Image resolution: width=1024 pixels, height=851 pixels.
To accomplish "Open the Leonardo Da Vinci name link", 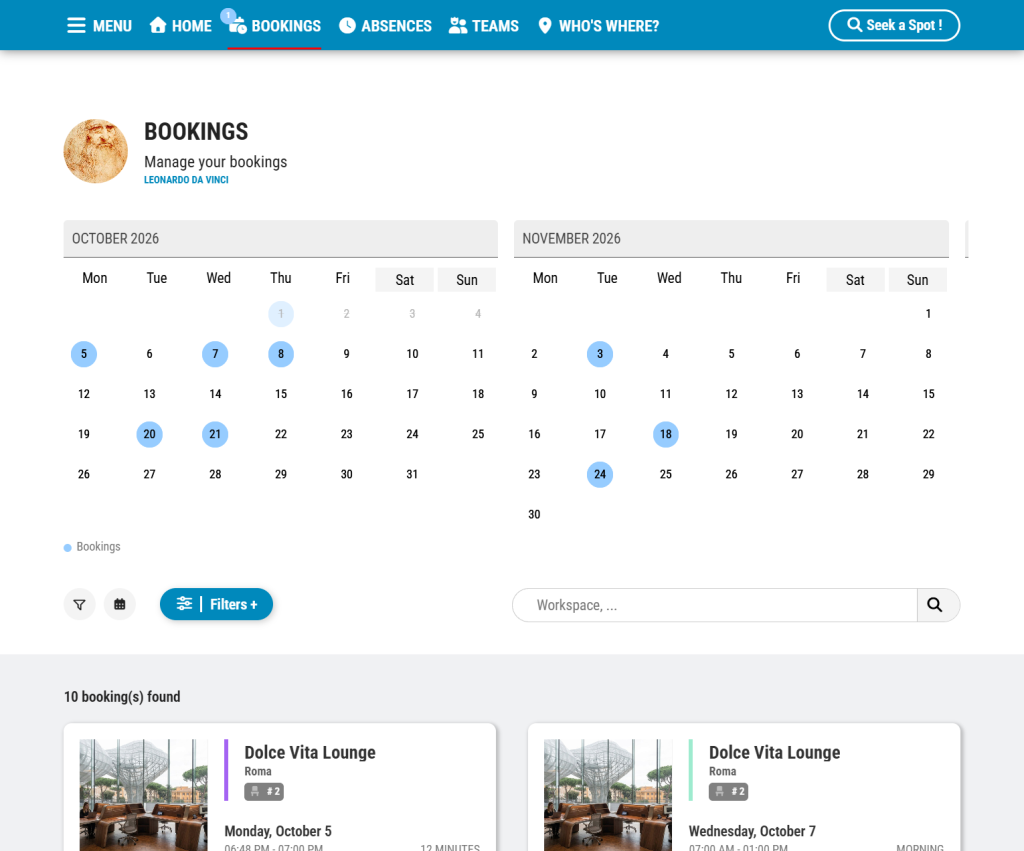I will 186,180.
